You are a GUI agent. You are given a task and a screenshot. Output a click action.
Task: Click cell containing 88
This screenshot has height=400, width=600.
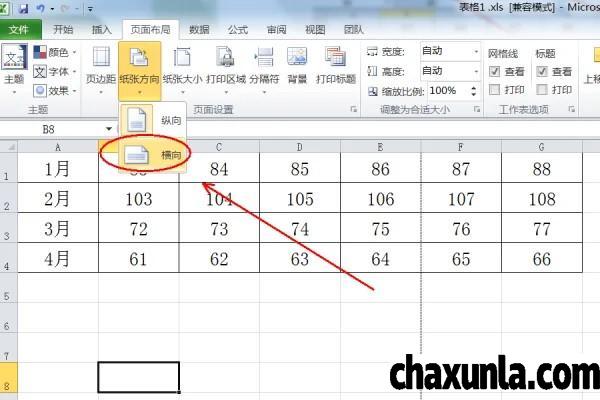tap(541, 168)
